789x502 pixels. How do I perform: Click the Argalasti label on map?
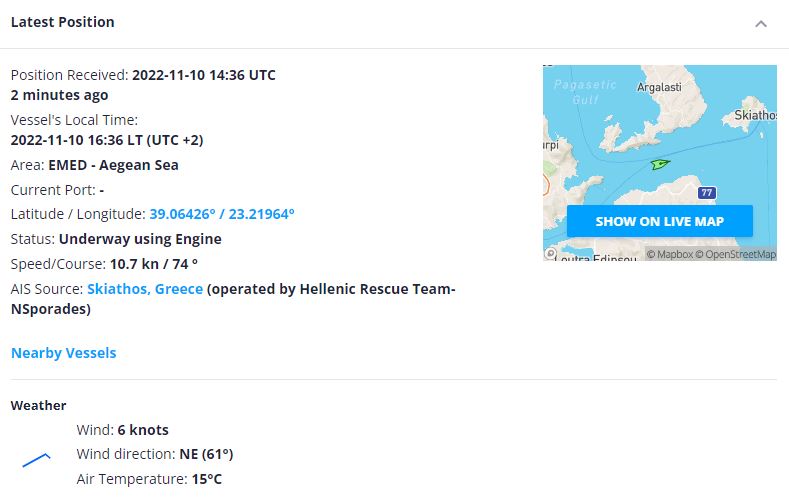[x=659, y=89]
